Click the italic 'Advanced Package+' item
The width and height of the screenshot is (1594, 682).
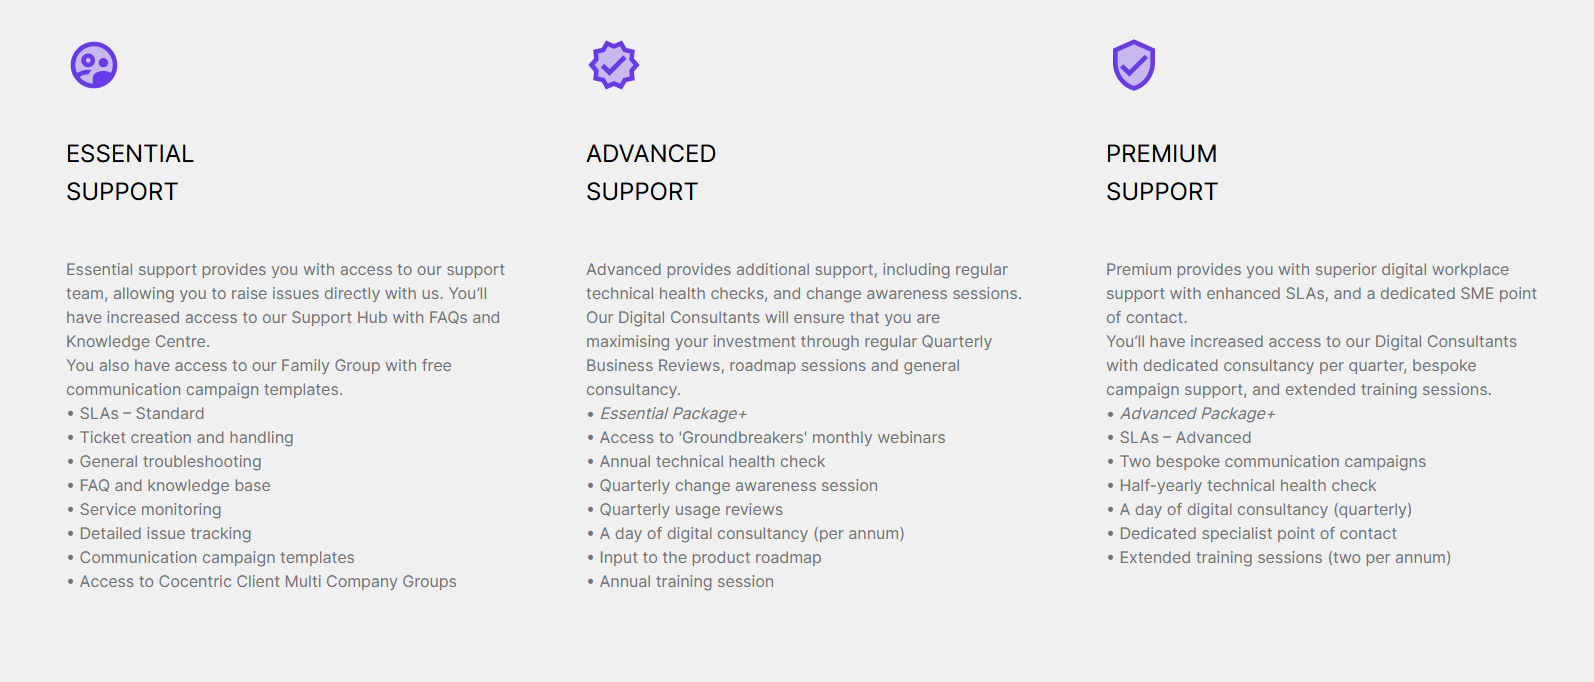click(x=1191, y=413)
